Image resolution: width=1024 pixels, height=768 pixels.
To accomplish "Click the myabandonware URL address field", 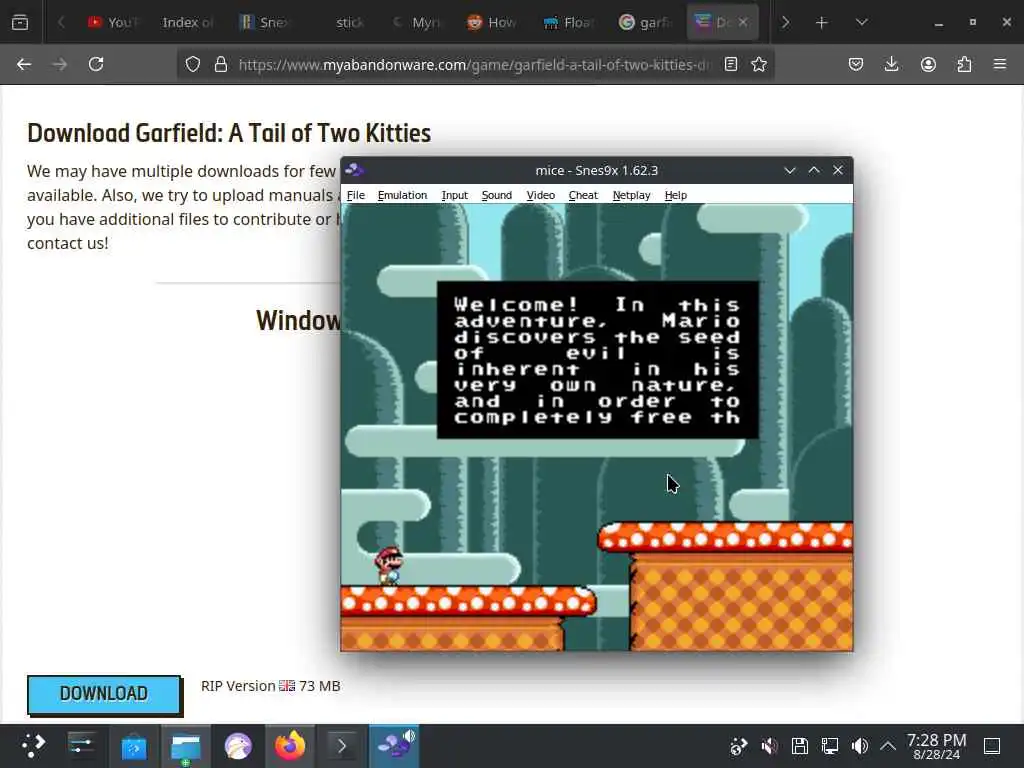I will click(x=473, y=65).
